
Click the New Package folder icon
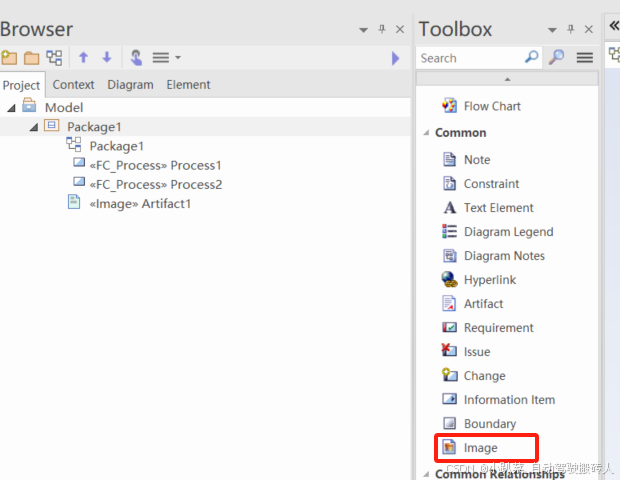coord(32,58)
